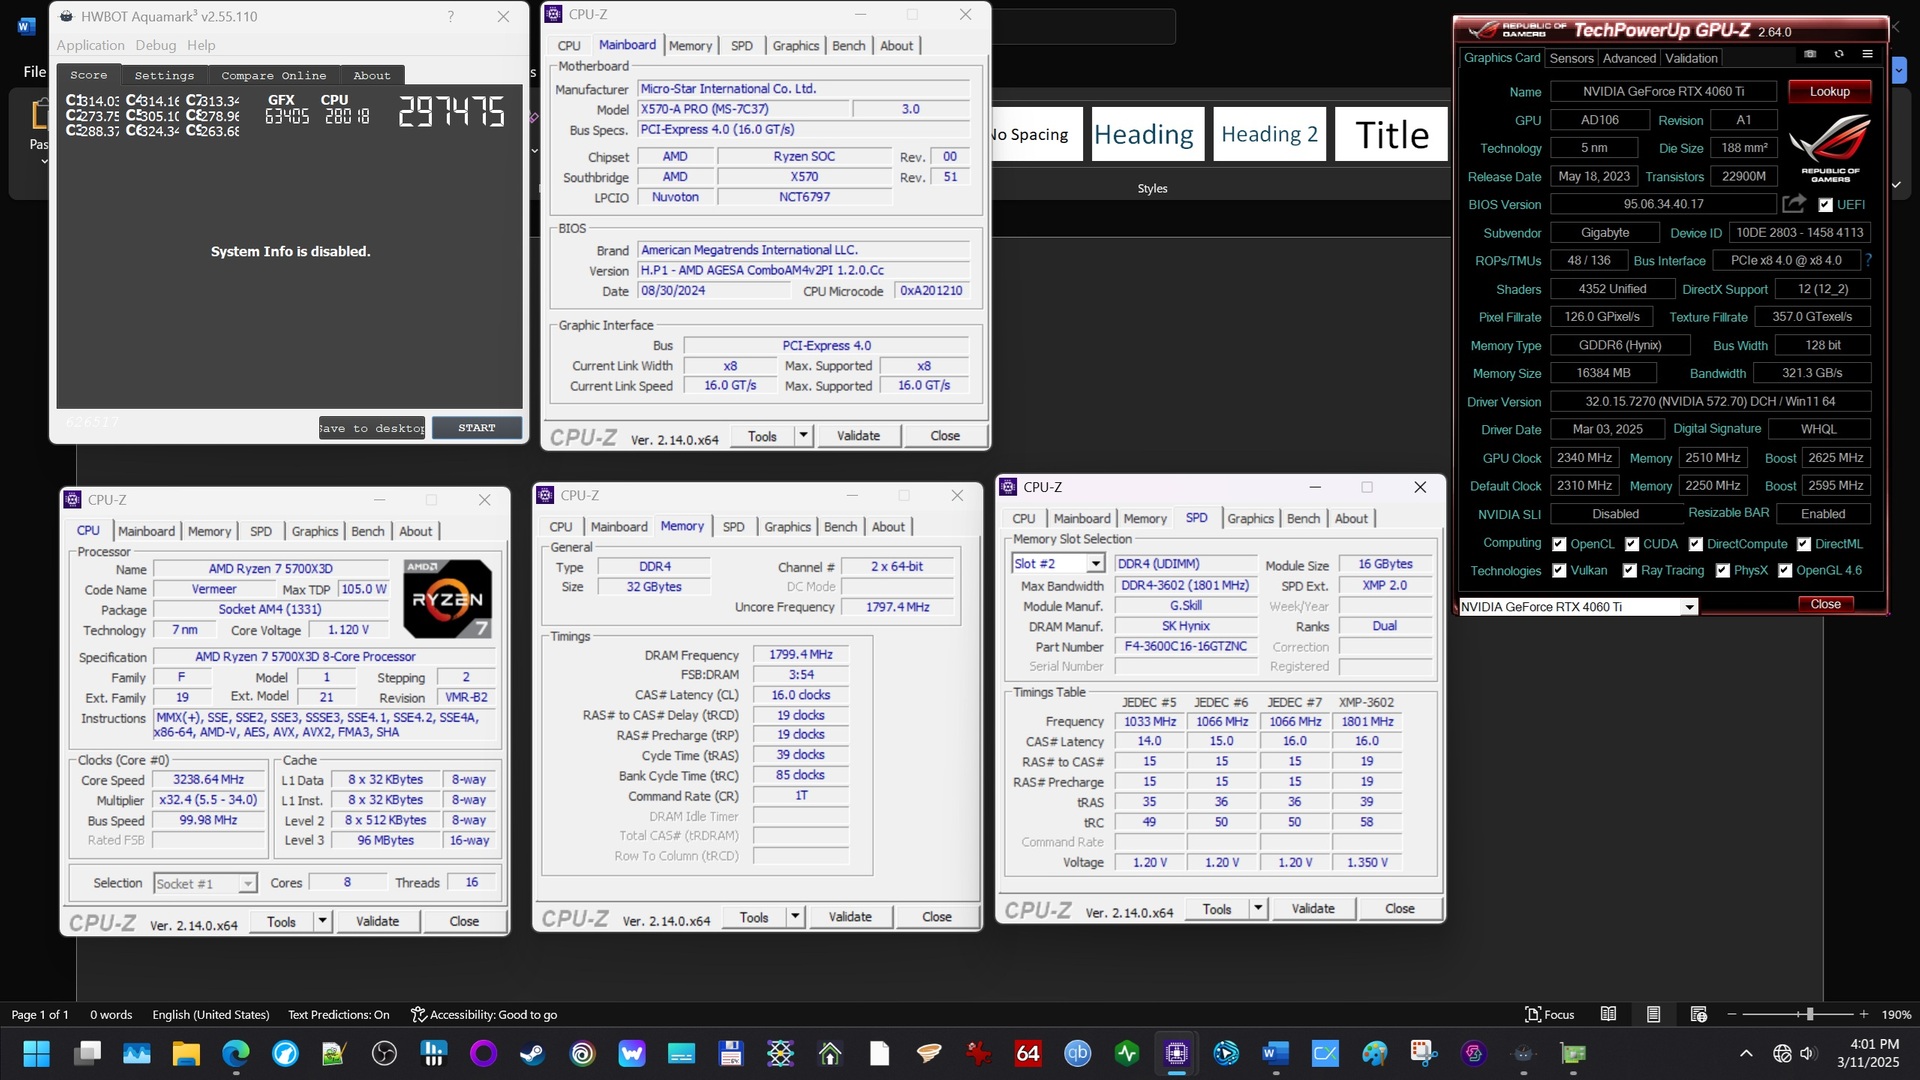1920x1080 pixels.
Task: Click Validate in CPU-Z Mainboard window
Action: point(858,436)
